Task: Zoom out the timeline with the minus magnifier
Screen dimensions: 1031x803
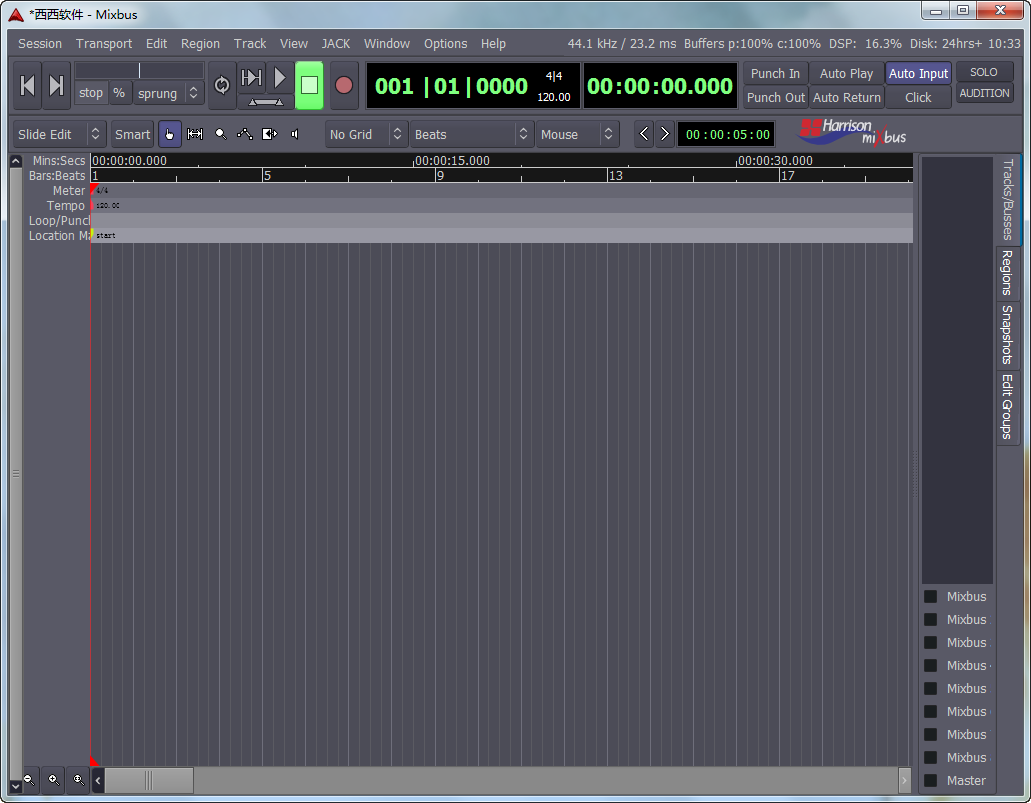Action: (x=30, y=780)
